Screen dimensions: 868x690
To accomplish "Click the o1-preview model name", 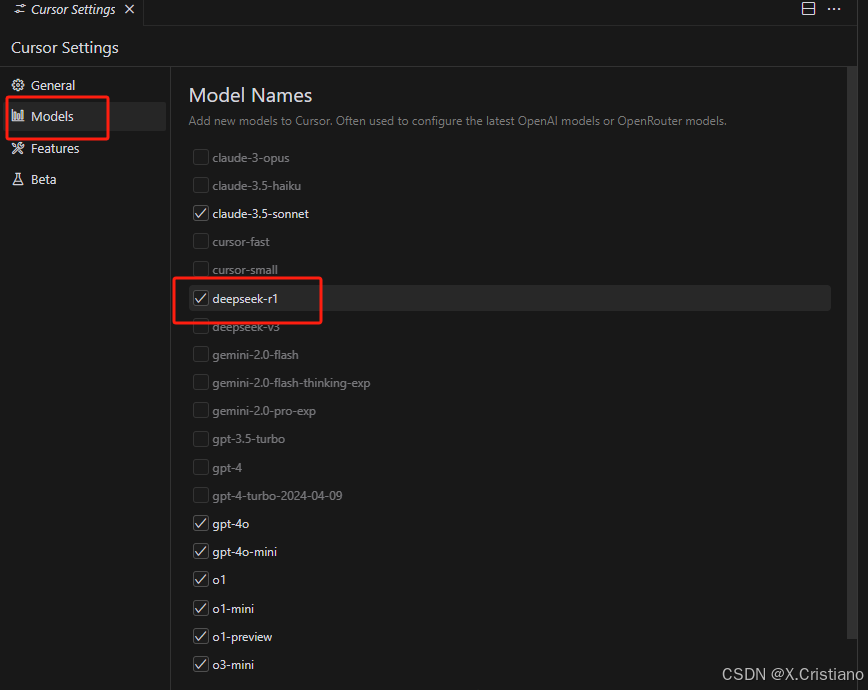I will pyautogui.click(x=242, y=637).
